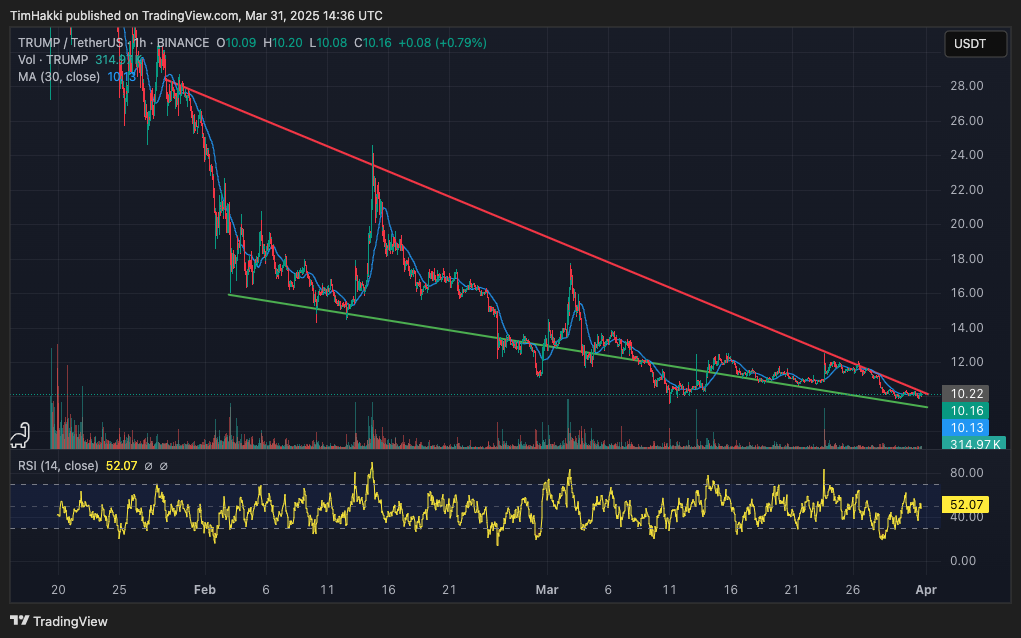Click the 26 date label on time axis
Screen dimensions: 1021x638
pyautogui.click(x=852, y=590)
